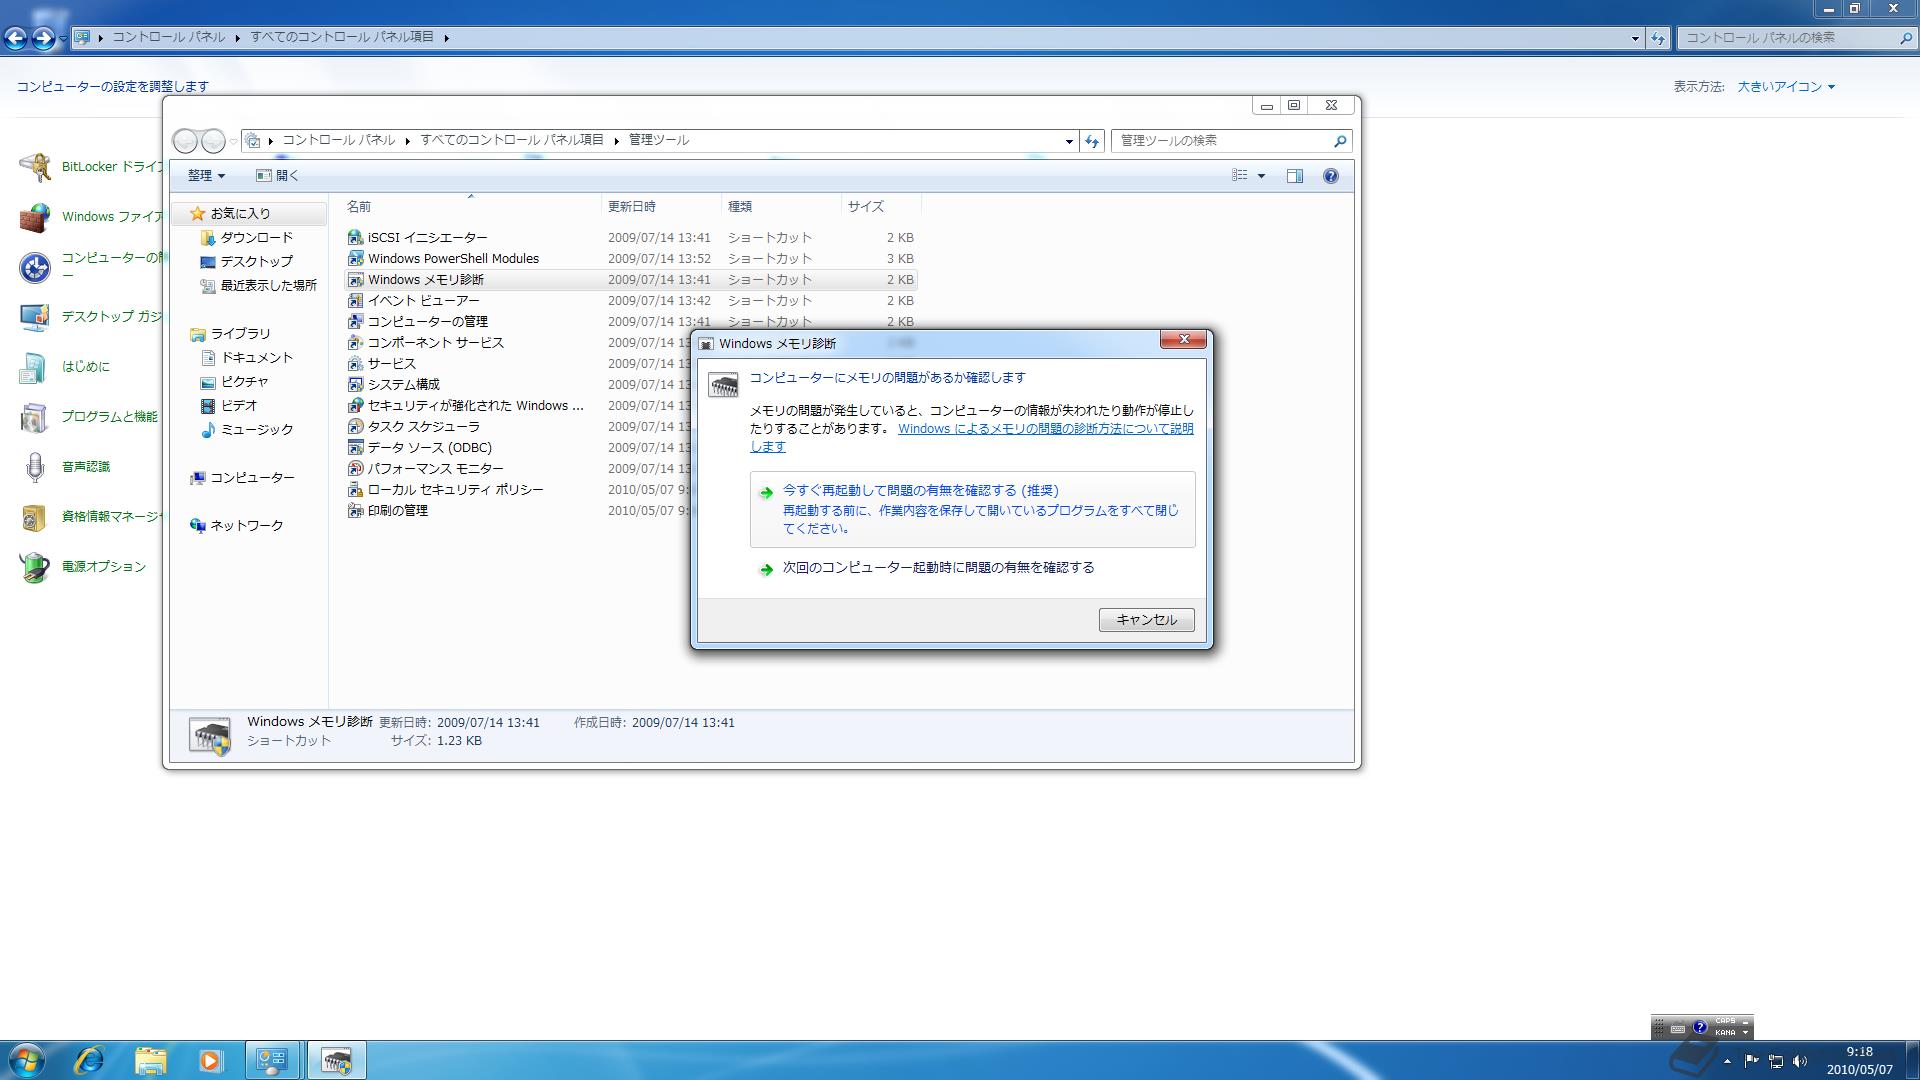This screenshot has height=1080, width=1920.
Task: Expand view options dropdown arrow in toolbar
Action: (x=1261, y=176)
